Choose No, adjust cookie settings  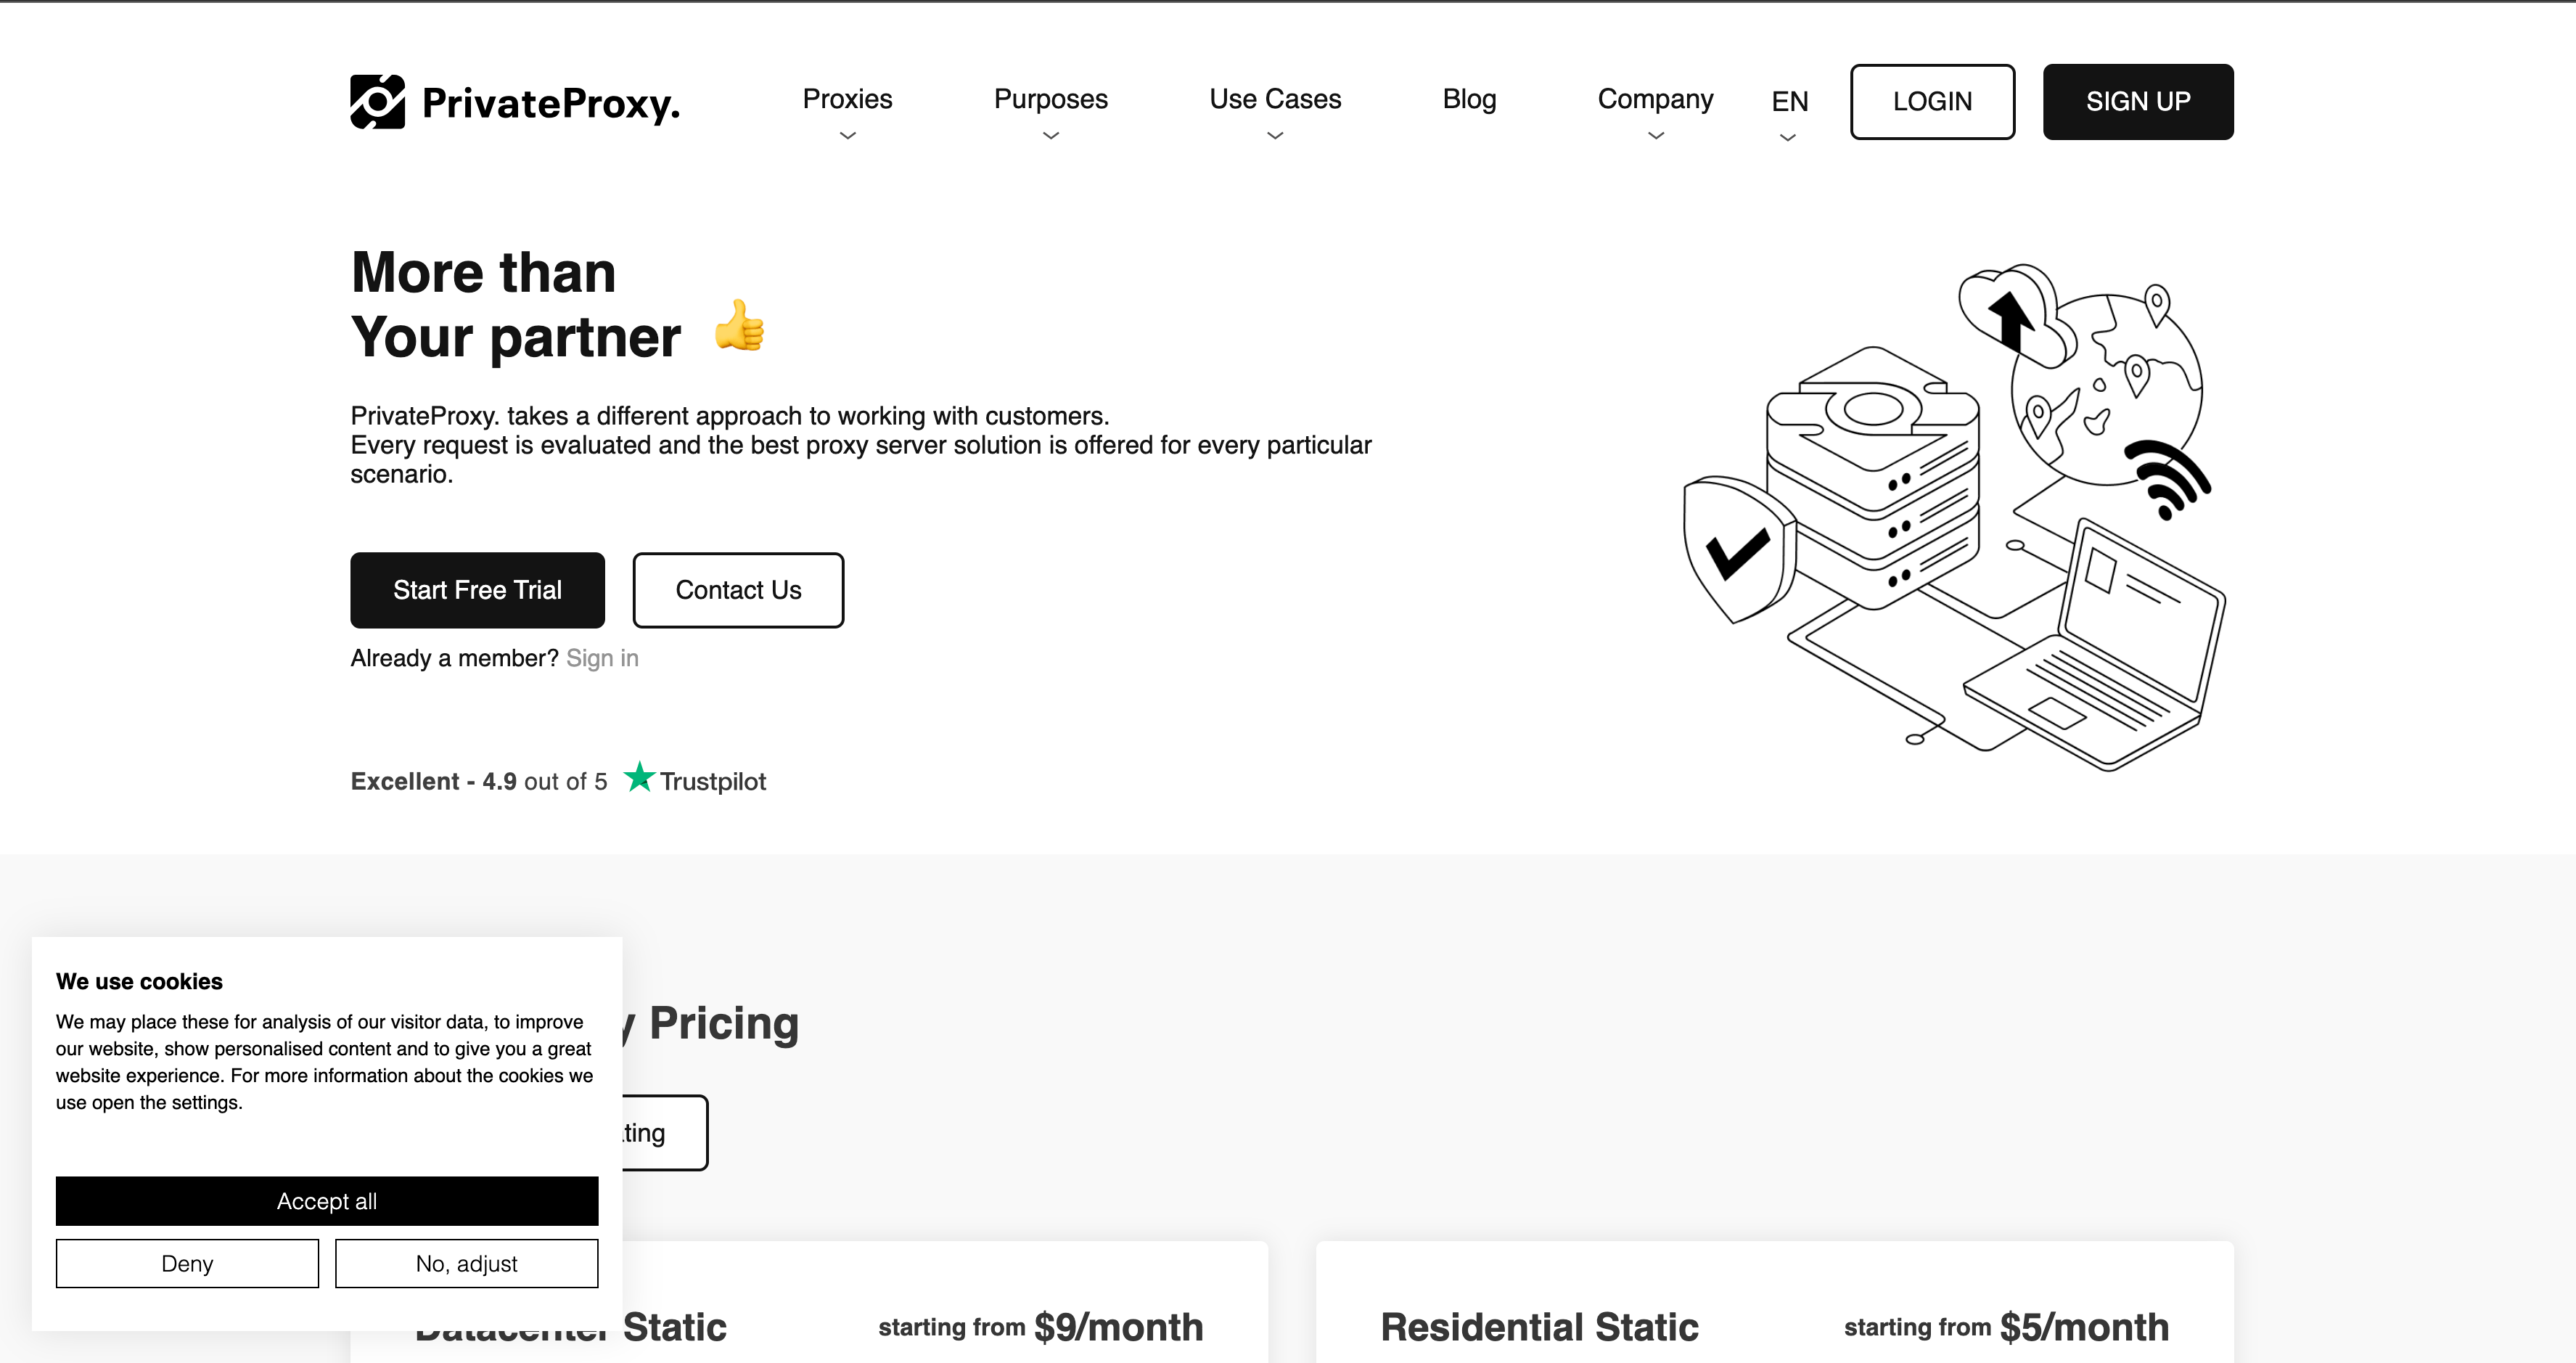point(466,1264)
